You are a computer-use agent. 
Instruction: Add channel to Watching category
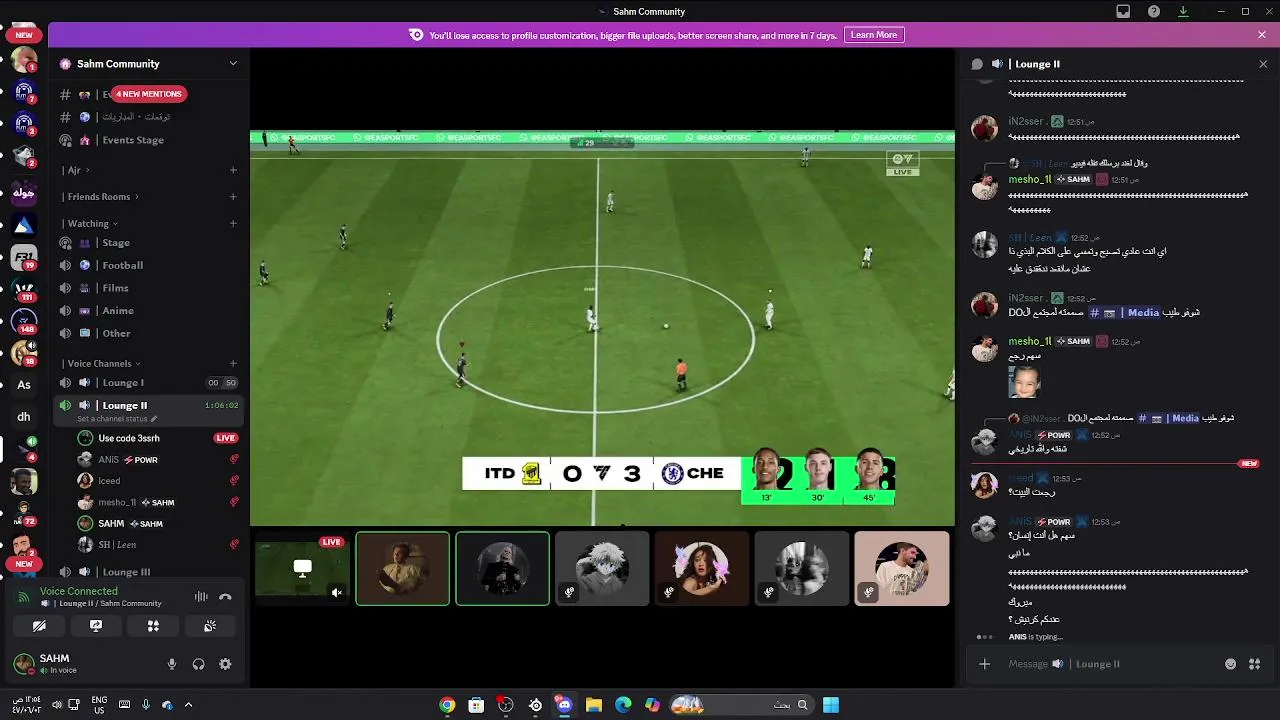[233, 224]
